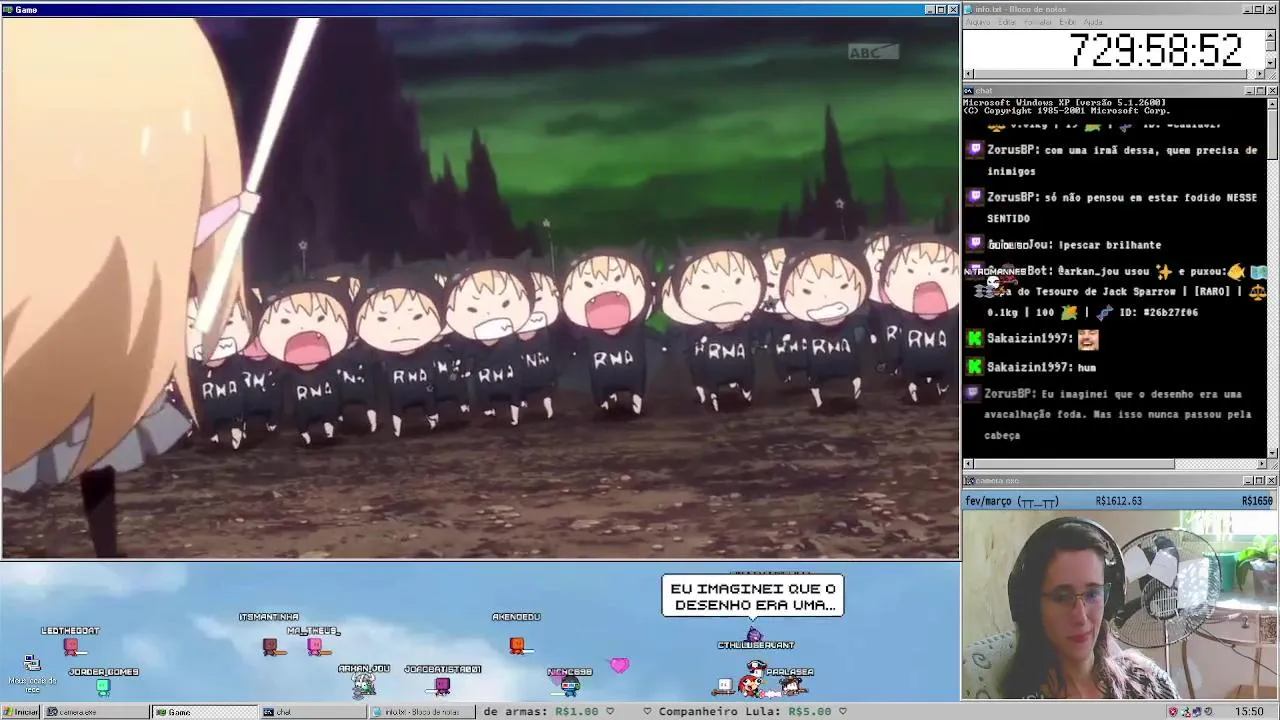Click MA_THEUS_ pink avatar character

(315, 647)
